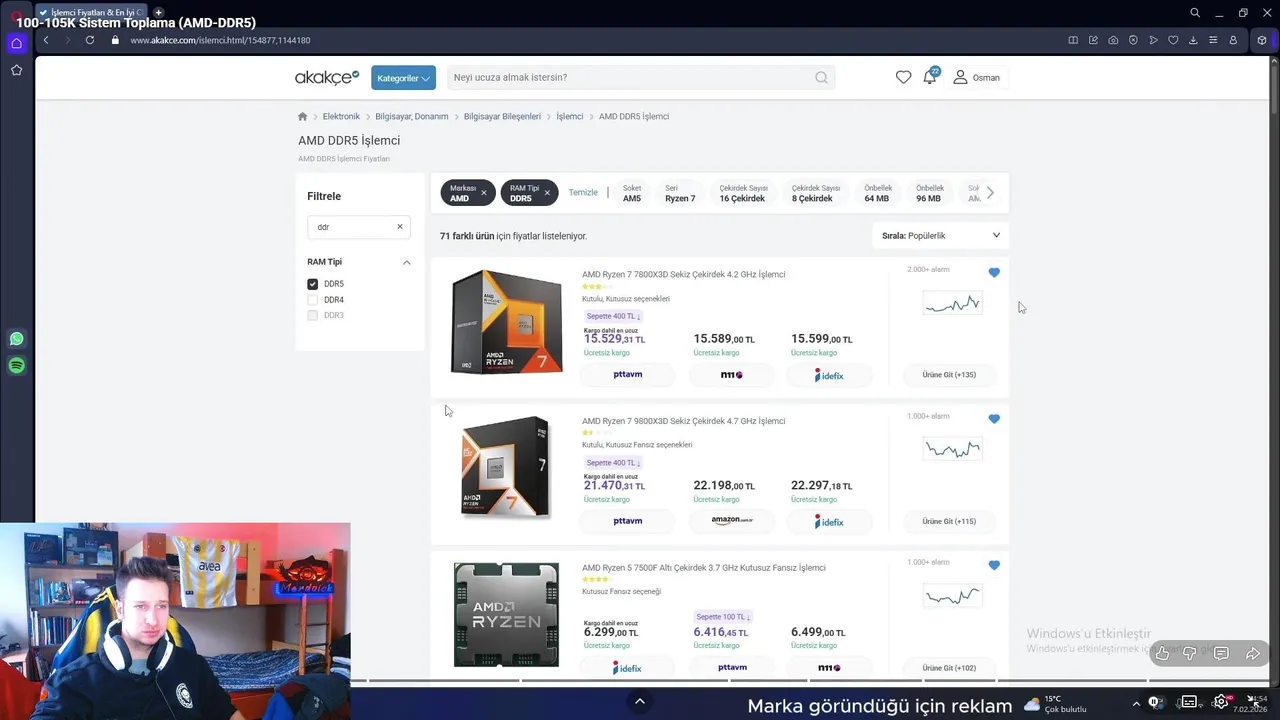Screen dimensions: 1280x720
Task: Select the 16 Çekirdek filter chip
Action: click(x=743, y=193)
